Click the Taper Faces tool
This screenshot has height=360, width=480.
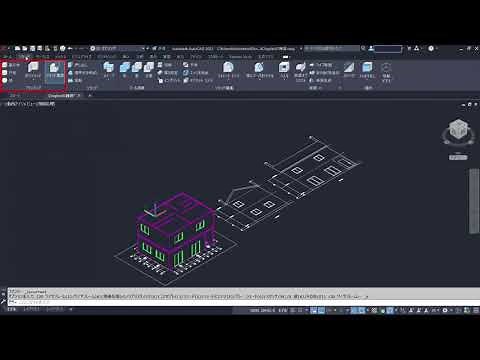coord(259,70)
